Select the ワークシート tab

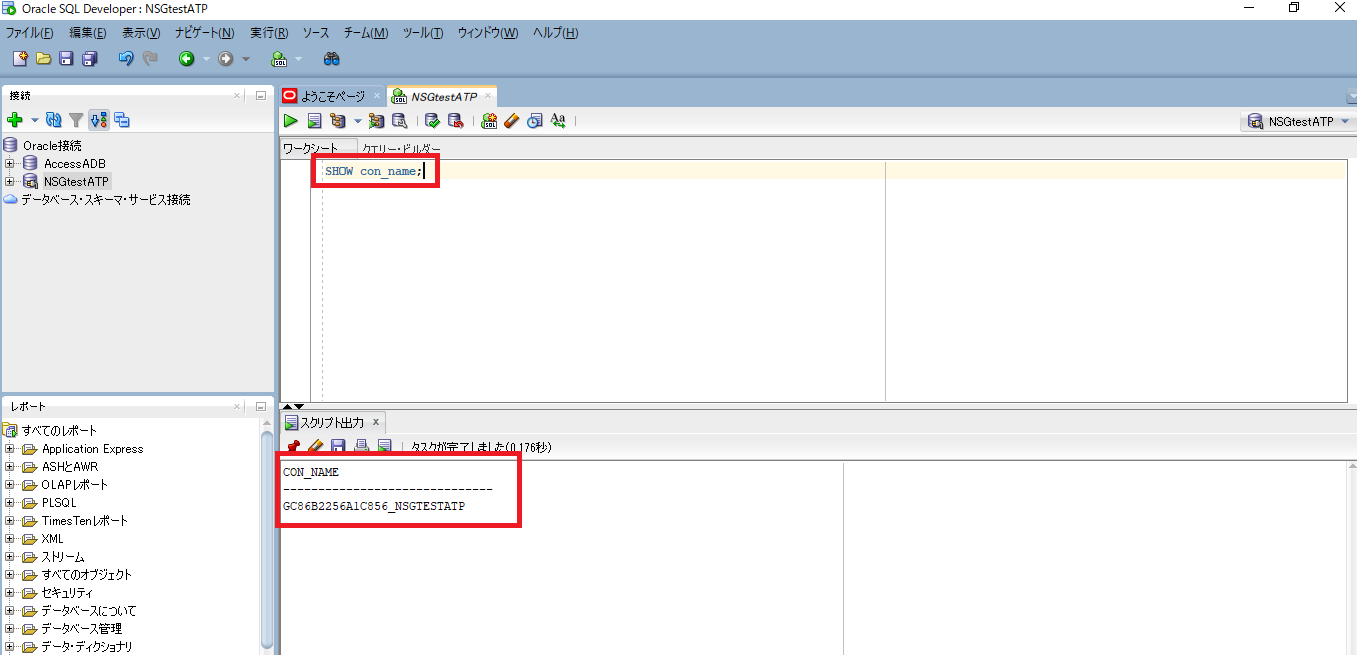tap(310, 148)
